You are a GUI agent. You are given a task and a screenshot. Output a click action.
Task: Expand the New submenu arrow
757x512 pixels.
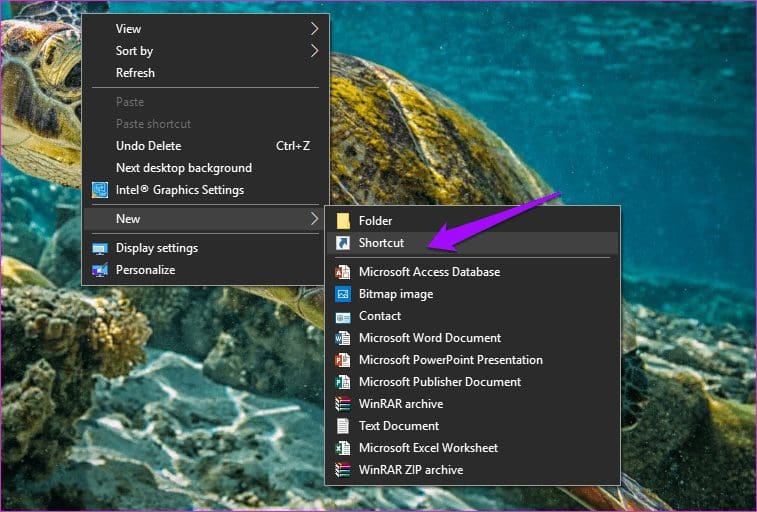pyautogui.click(x=314, y=219)
